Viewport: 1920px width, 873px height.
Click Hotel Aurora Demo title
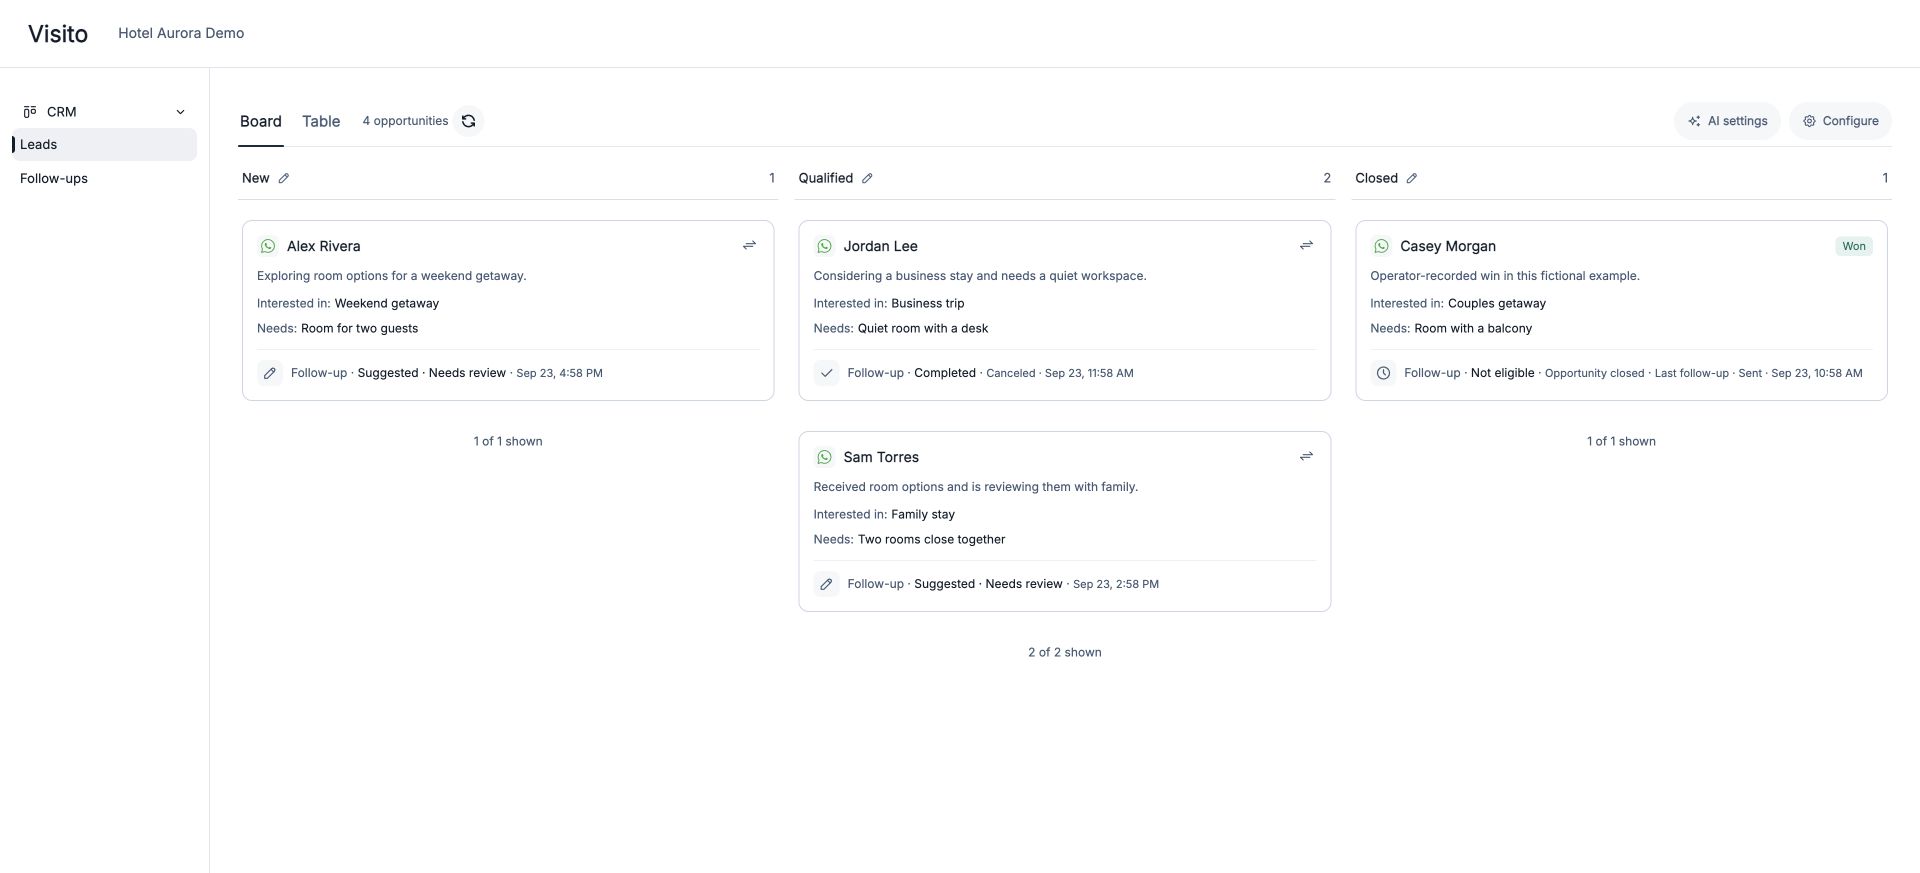pyautogui.click(x=181, y=33)
